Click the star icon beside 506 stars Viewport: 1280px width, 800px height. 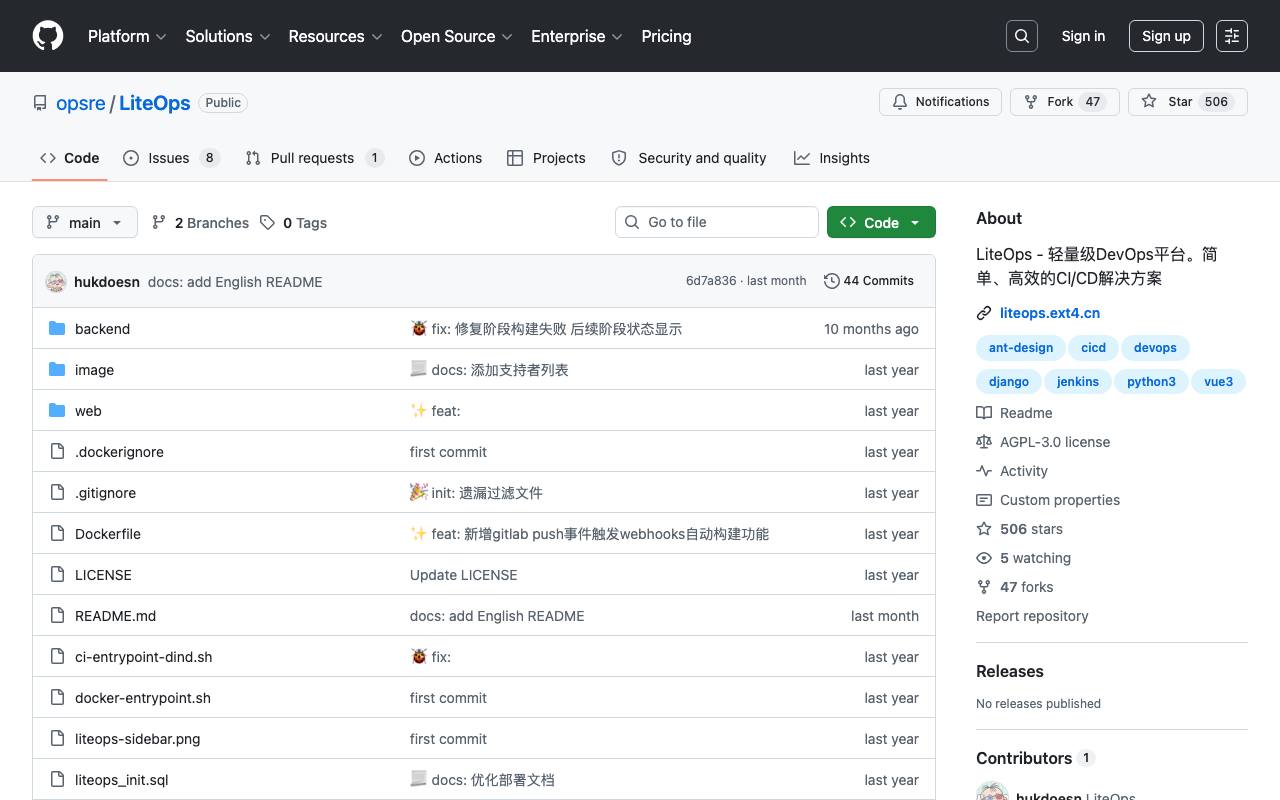(x=984, y=529)
